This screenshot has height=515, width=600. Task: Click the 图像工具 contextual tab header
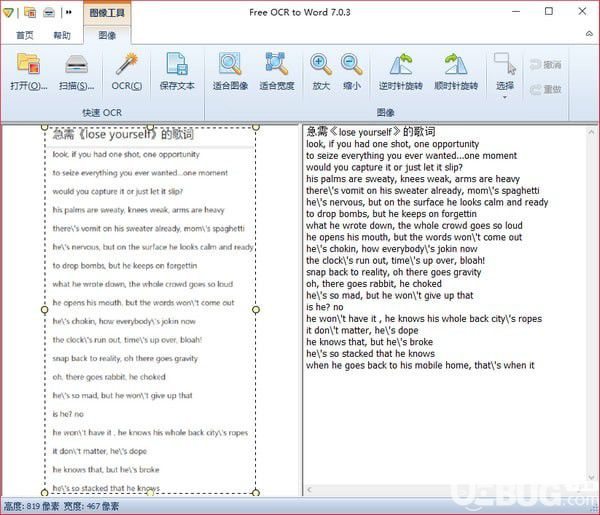(x=107, y=13)
